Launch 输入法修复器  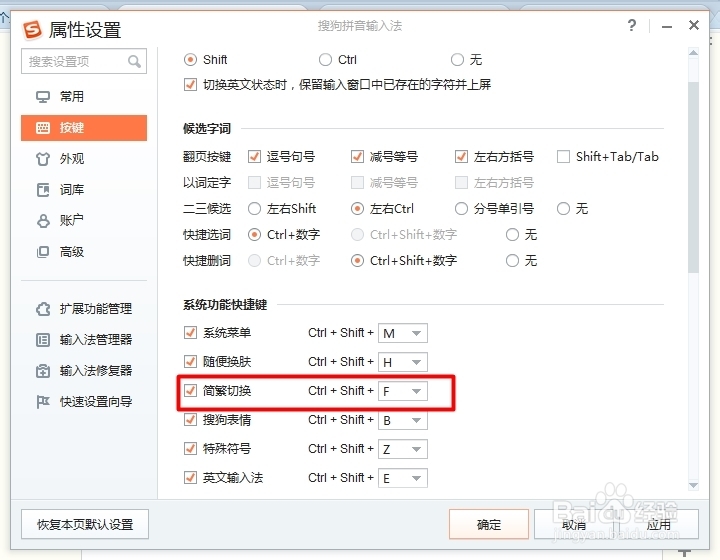click(x=84, y=371)
